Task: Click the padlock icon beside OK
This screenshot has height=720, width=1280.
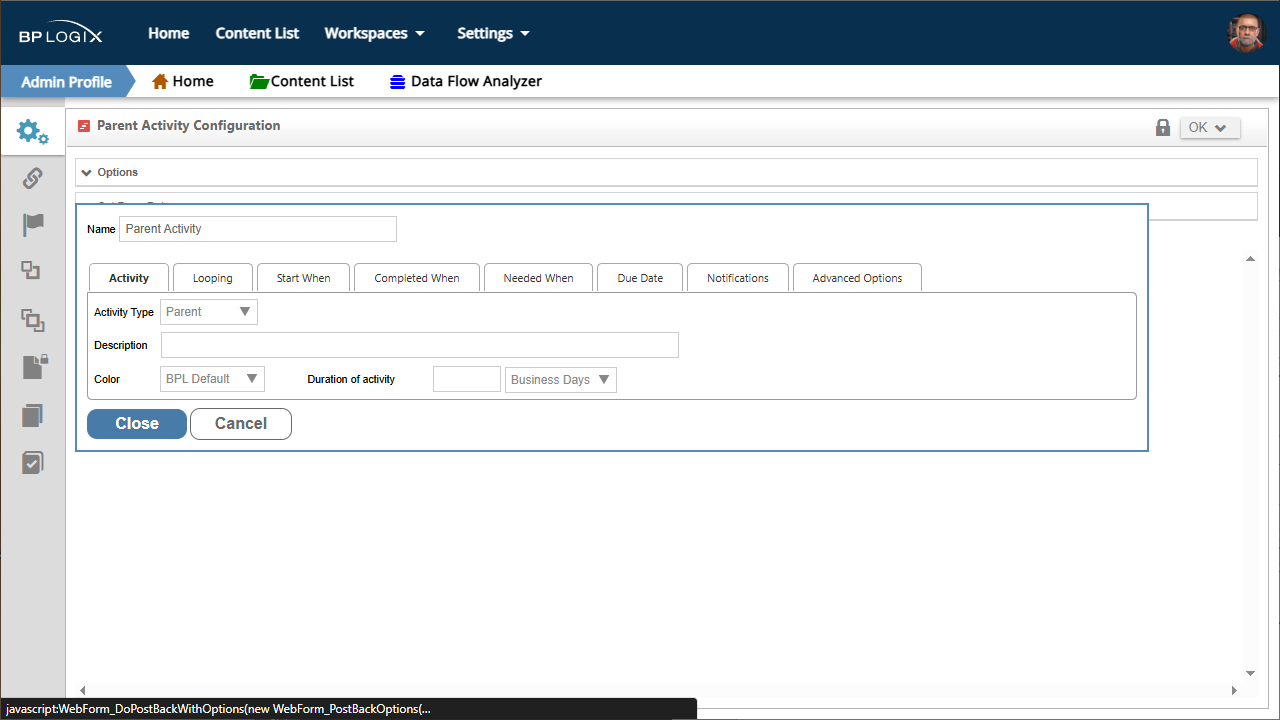Action: point(1162,127)
